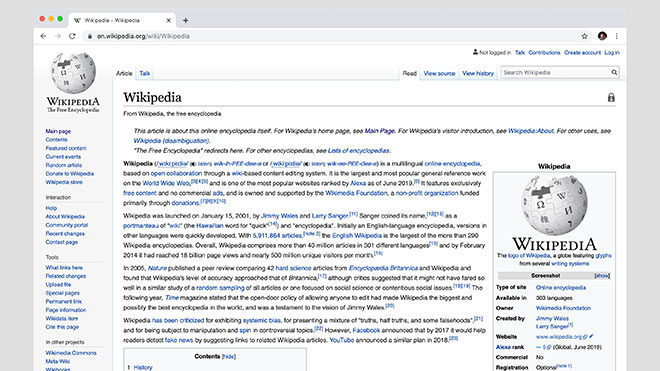Image resolution: width=660 pixels, height=371 pixels.
Task: Reload the page with the refresh icon
Action: click(x=72, y=36)
